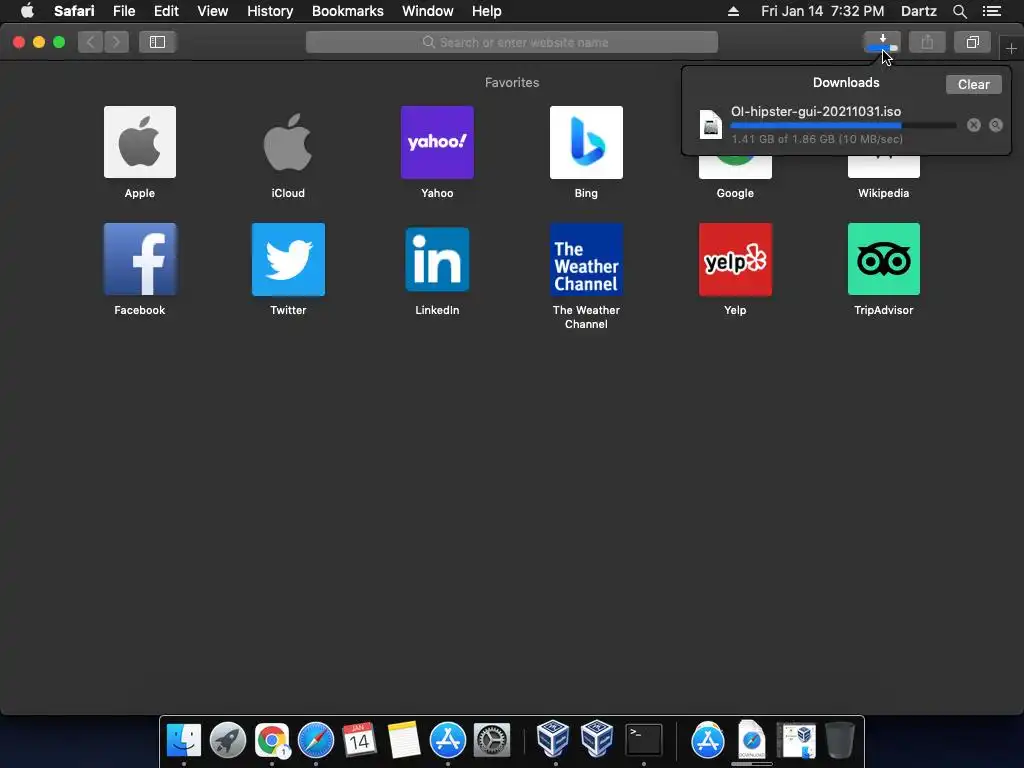The image size is (1024, 768).
Task: Open Google Chrome from the Dock
Action: [272, 741]
